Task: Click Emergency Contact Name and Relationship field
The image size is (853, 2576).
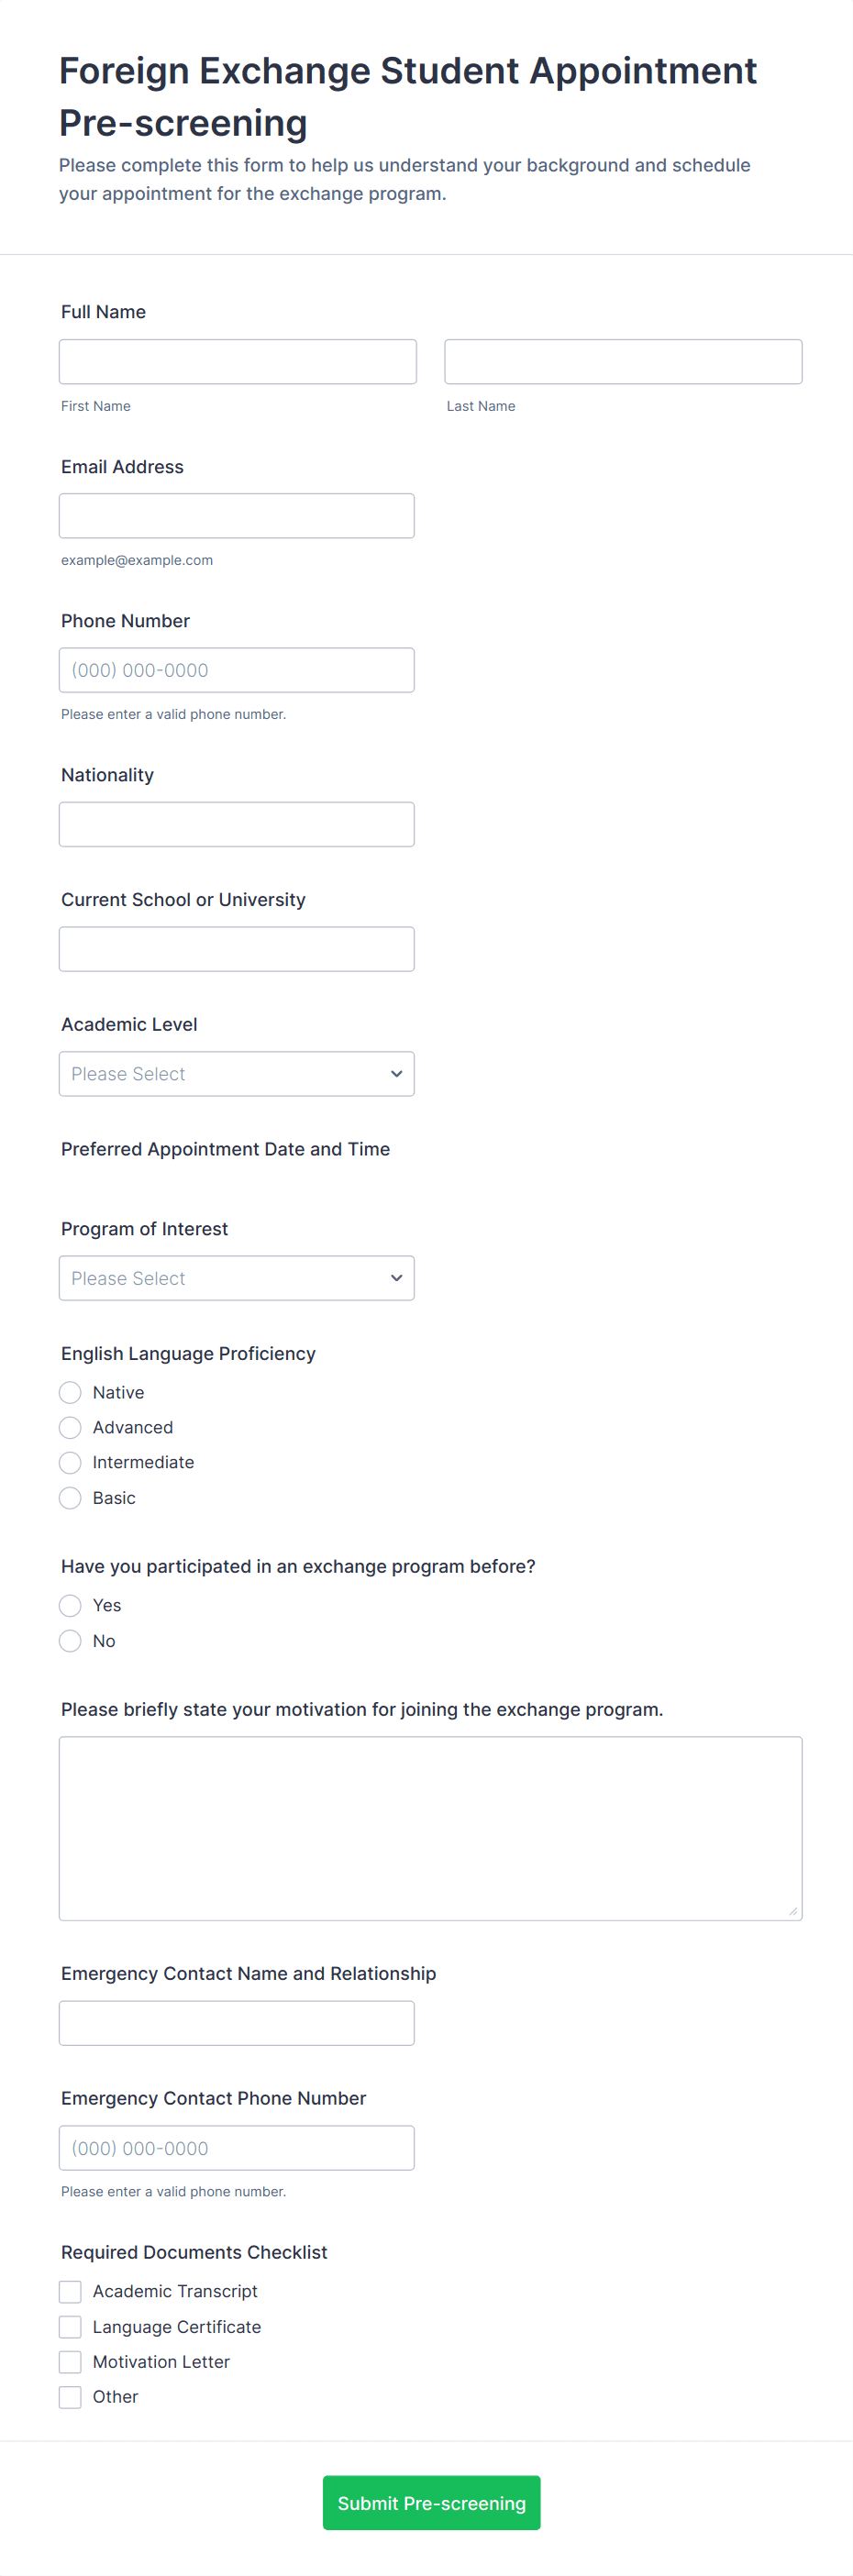Action: pos(236,2023)
